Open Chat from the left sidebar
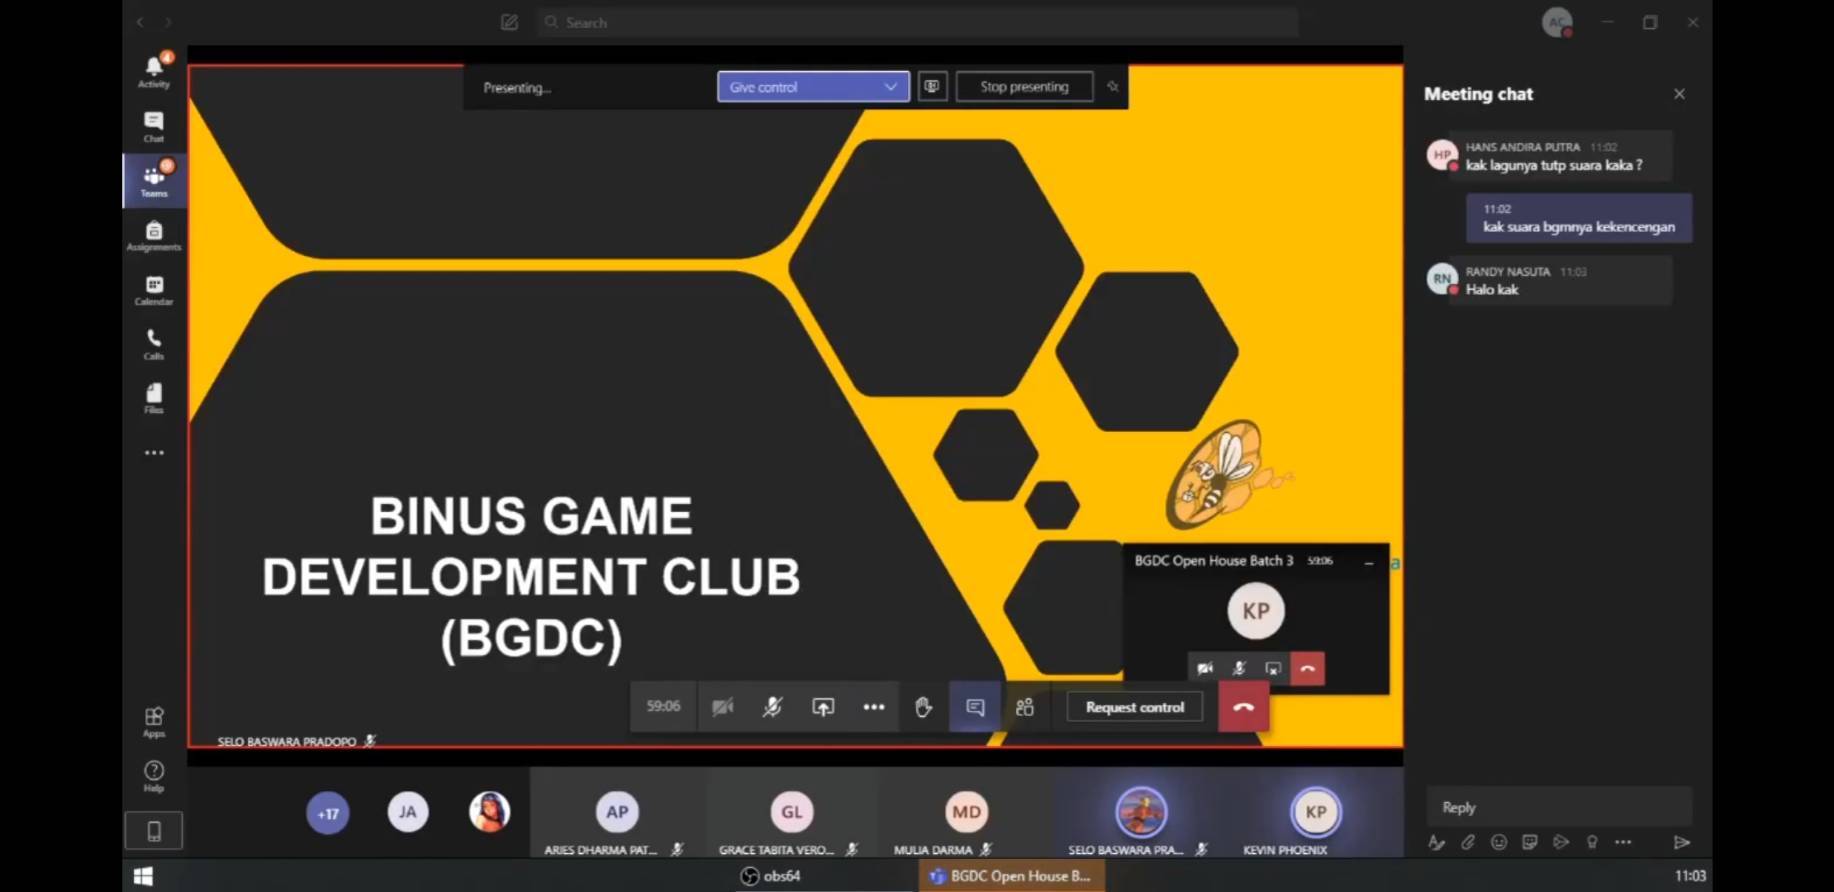The width and height of the screenshot is (1834, 892). pyautogui.click(x=154, y=126)
